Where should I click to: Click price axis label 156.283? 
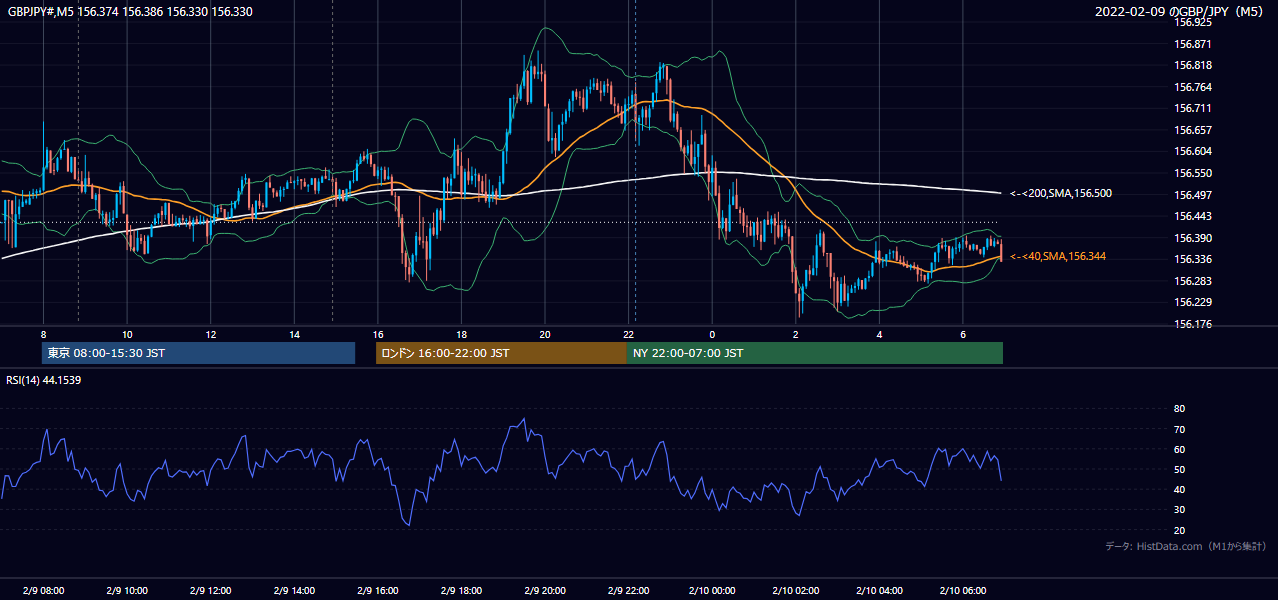click(1193, 281)
